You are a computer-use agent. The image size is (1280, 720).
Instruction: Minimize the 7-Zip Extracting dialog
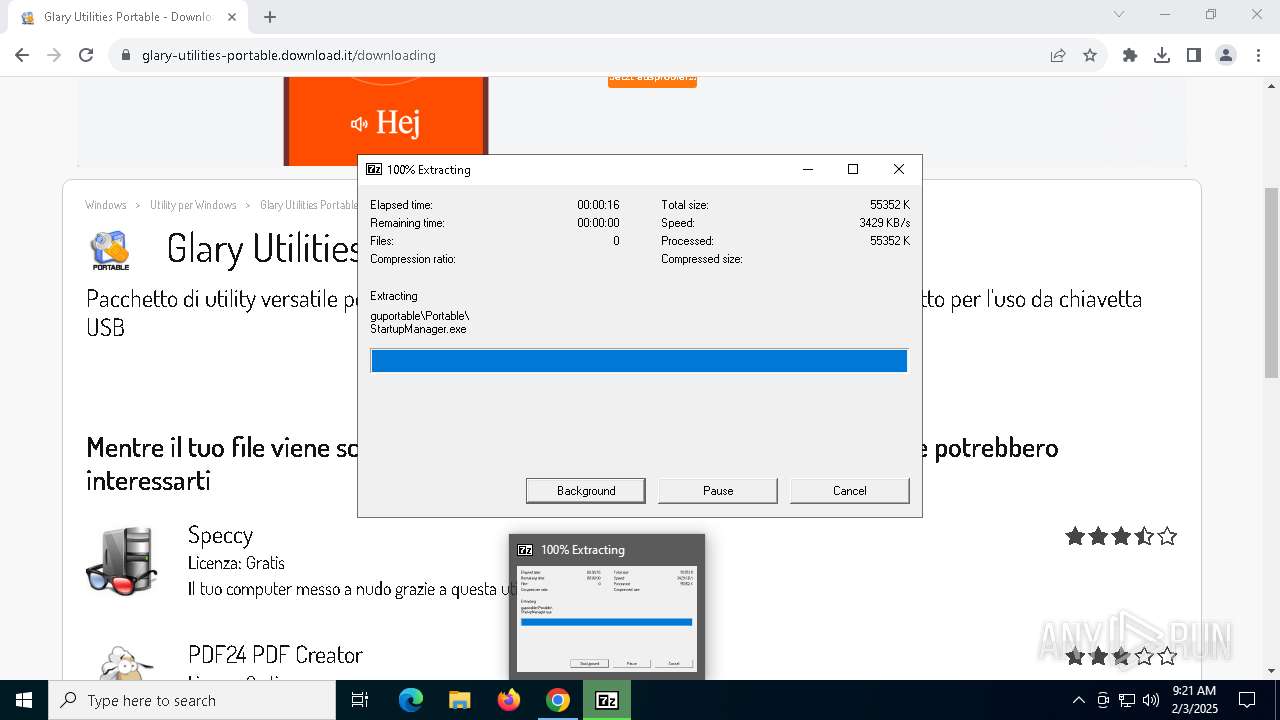click(808, 169)
